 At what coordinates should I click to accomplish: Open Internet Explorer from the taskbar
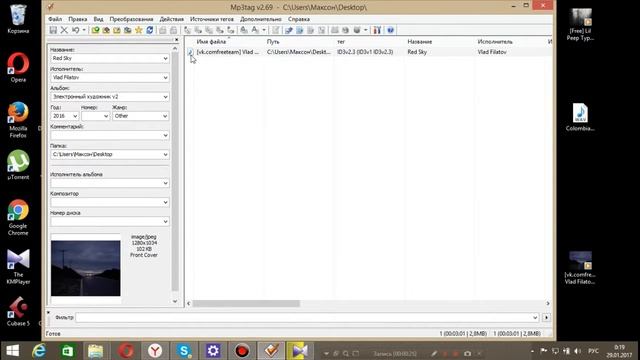[39, 351]
